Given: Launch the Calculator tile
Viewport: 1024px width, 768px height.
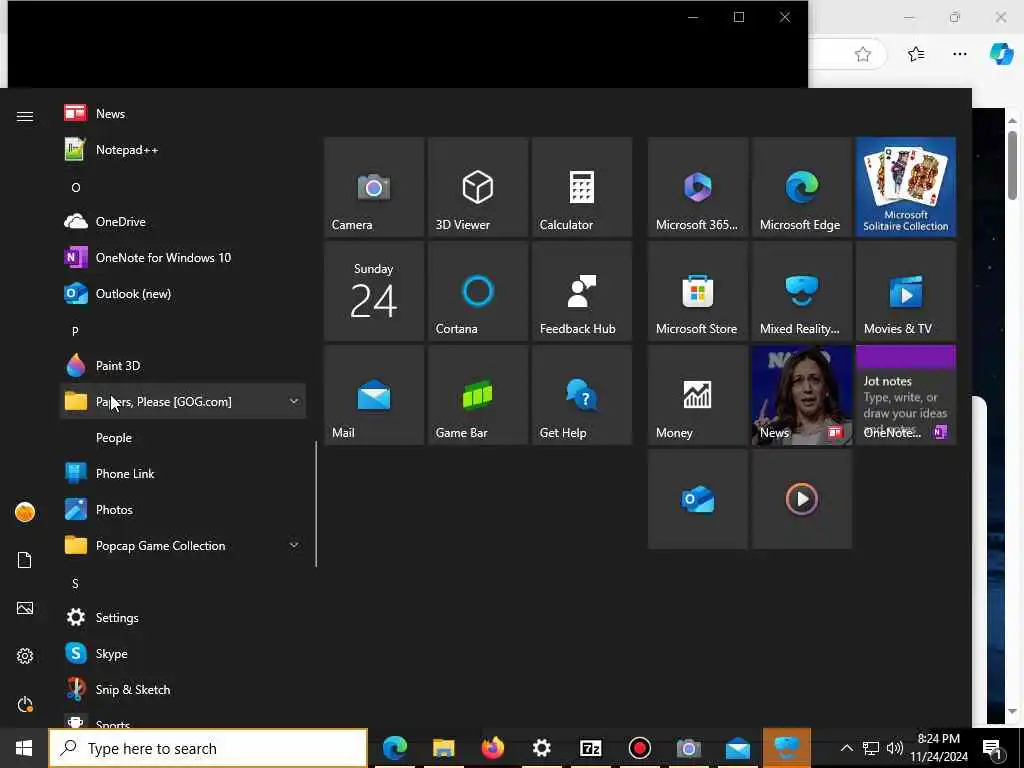Looking at the screenshot, I should [x=582, y=187].
